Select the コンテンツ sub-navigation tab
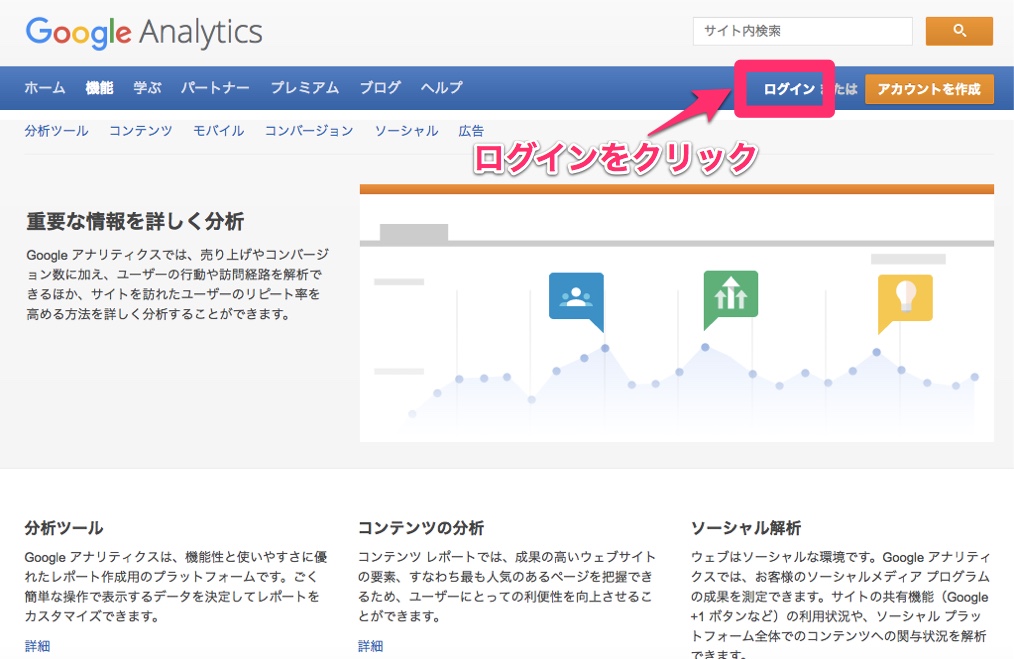 click(141, 131)
